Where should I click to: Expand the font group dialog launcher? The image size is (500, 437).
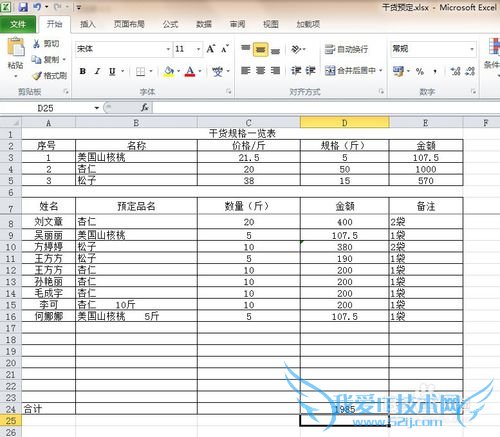click(229, 91)
